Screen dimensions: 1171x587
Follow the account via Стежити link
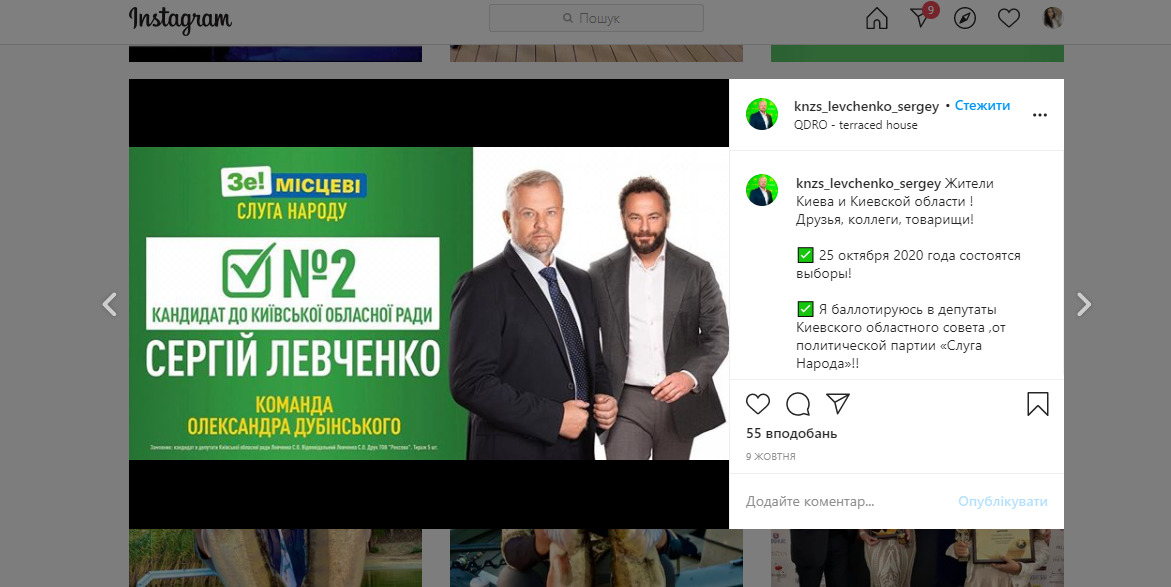pos(982,105)
